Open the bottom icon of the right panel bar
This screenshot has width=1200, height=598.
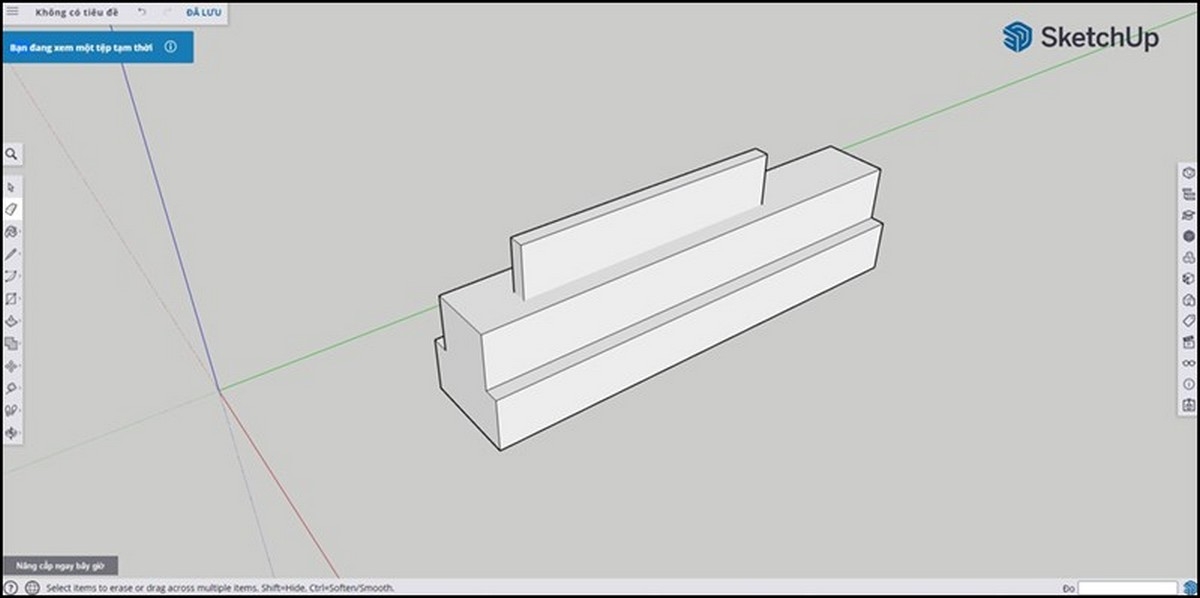(x=1188, y=405)
